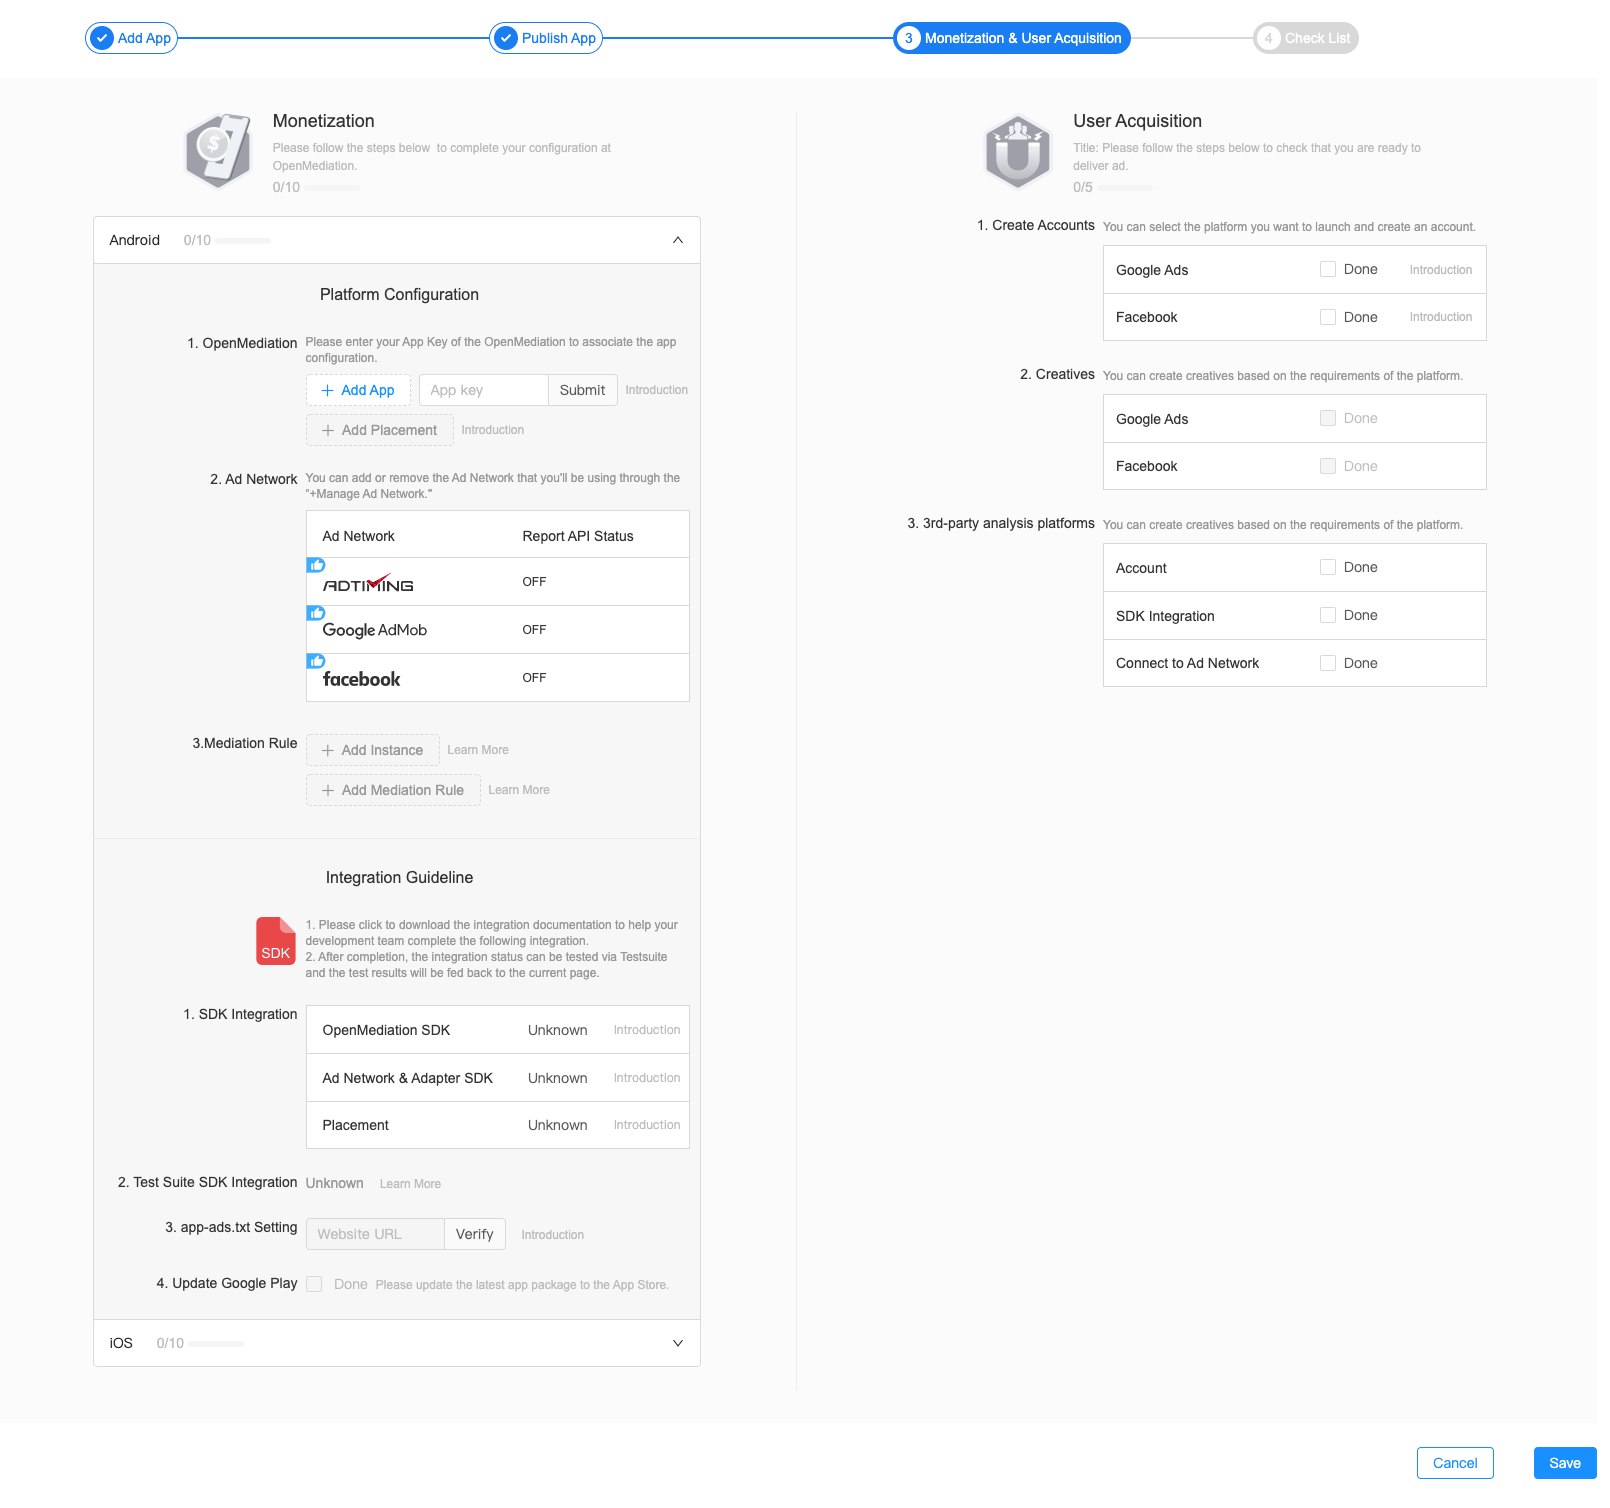This screenshot has width=1610, height=1508.
Task: Check Done for Google Ads creatives
Action: pyautogui.click(x=1328, y=418)
